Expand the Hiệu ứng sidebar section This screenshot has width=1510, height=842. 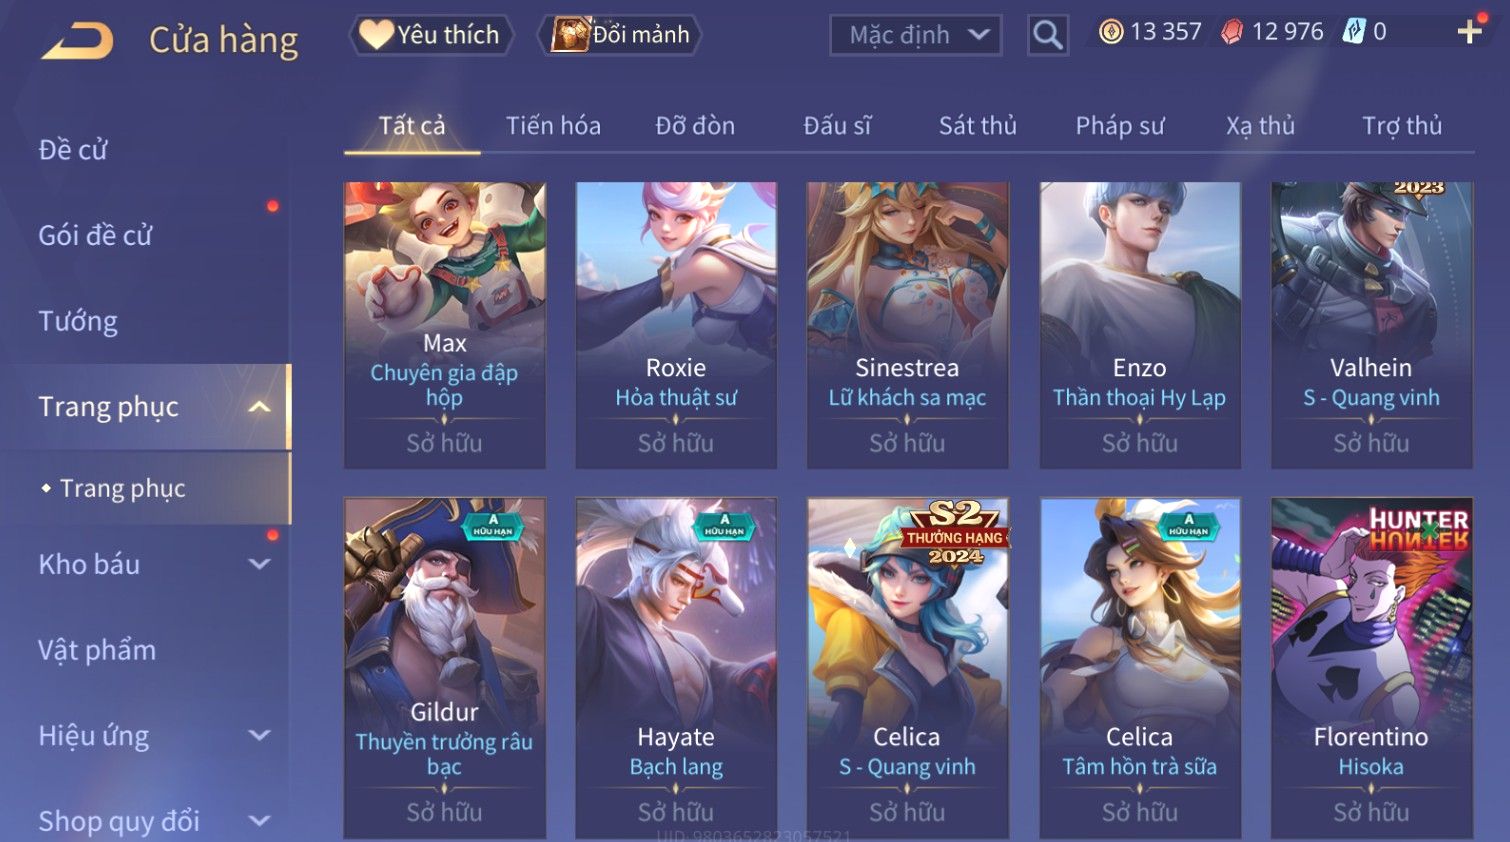[259, 736]
